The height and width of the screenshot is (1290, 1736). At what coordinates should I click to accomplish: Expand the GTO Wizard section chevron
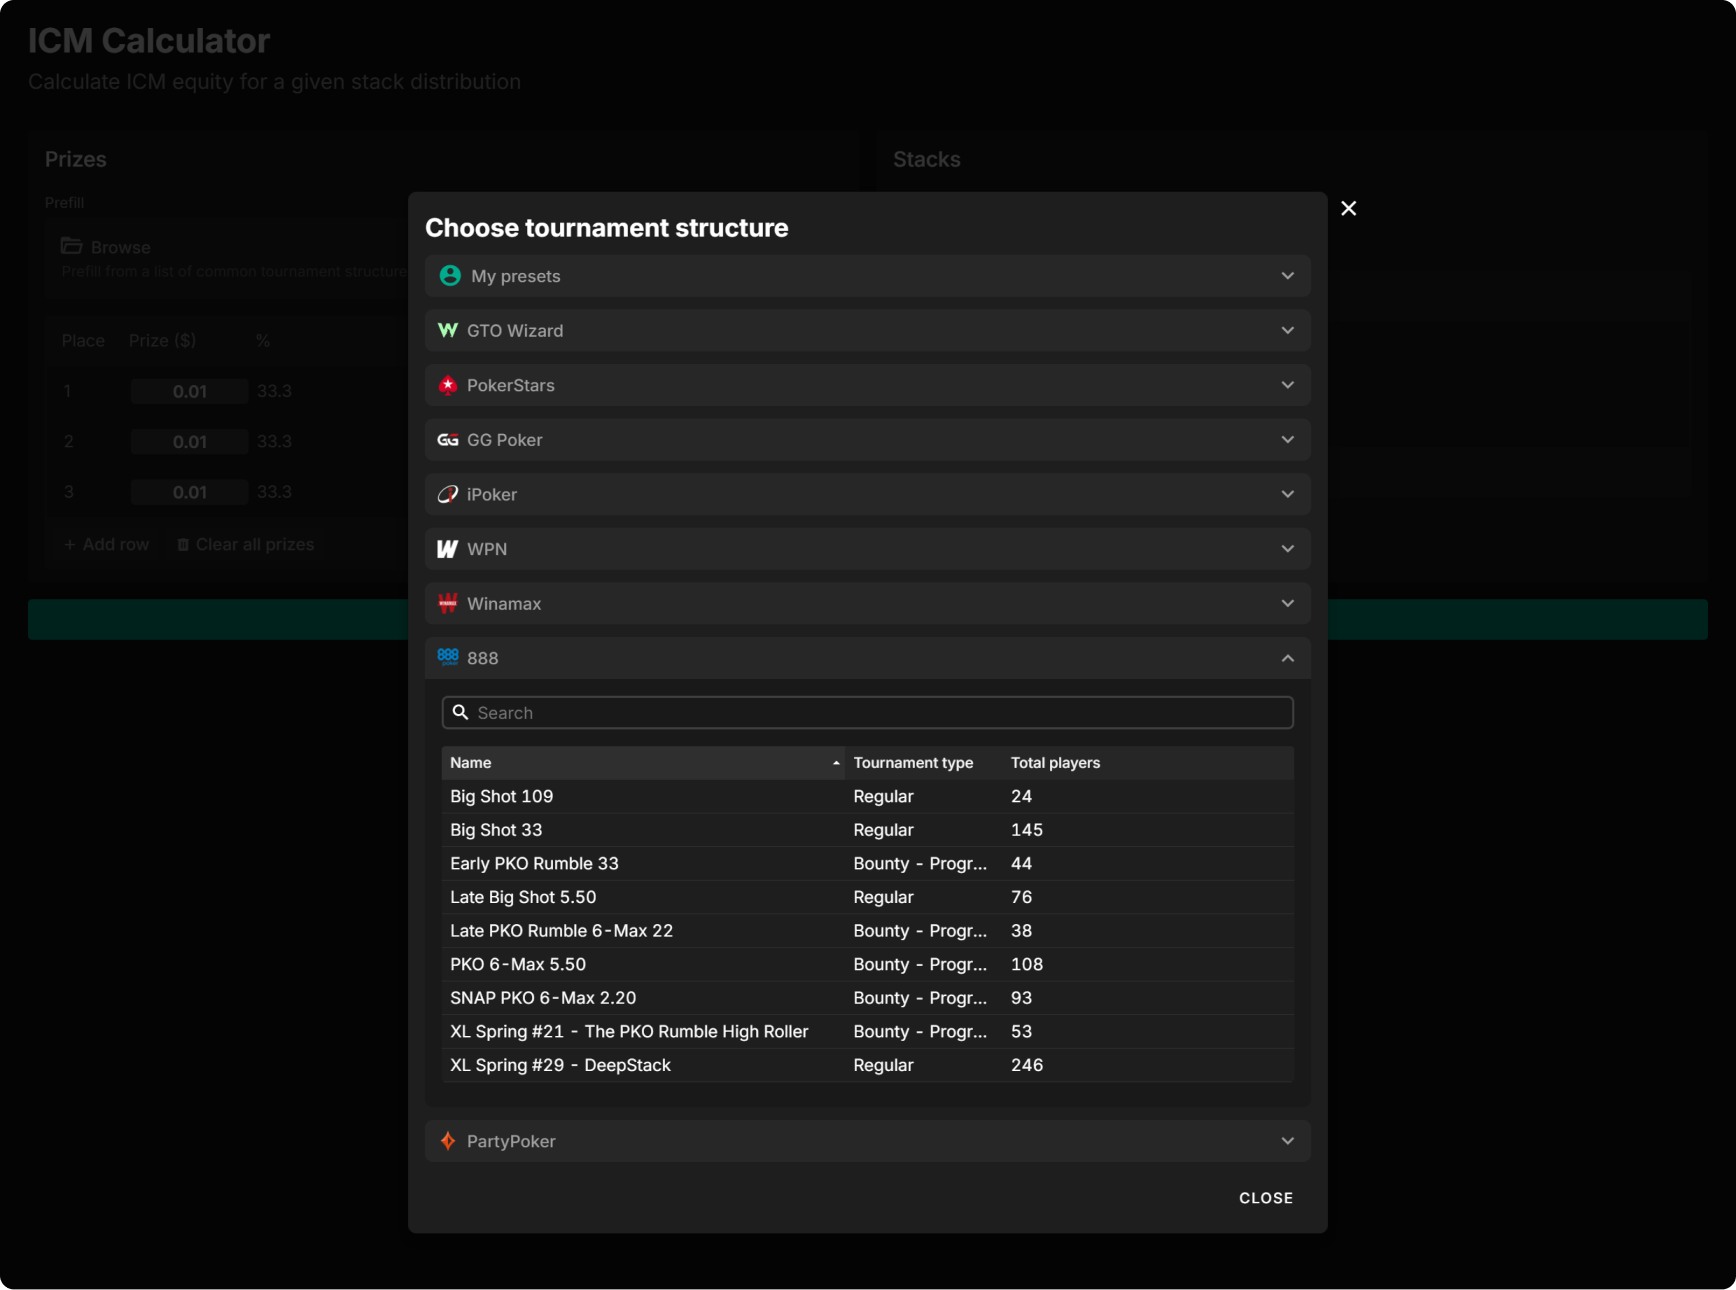click(x=1288, y=330)
